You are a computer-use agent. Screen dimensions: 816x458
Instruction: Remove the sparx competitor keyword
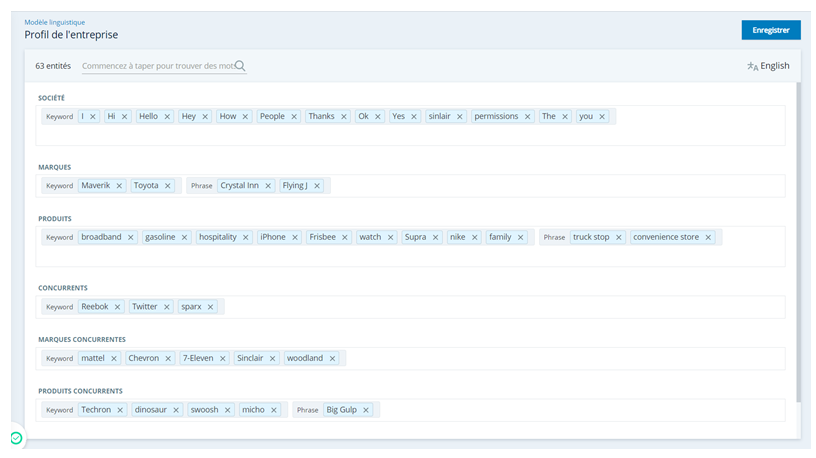[x=210, y=307]
